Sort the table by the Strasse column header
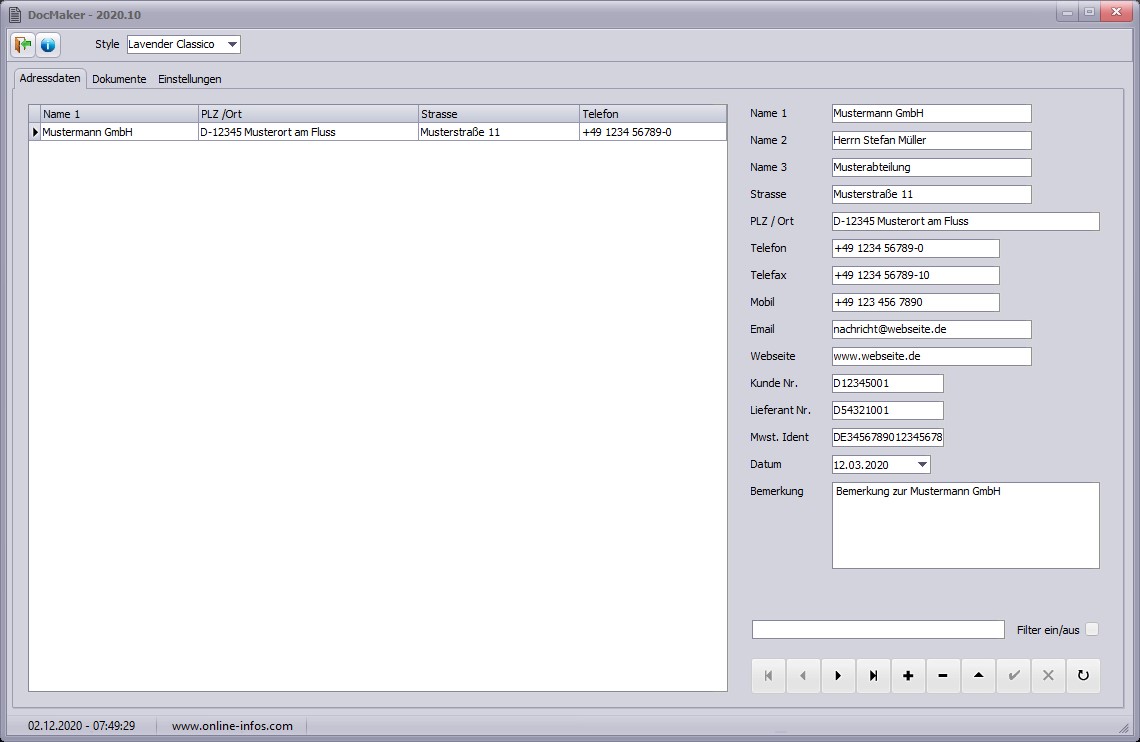The image size is (1140, 742). tap(498, 114)
